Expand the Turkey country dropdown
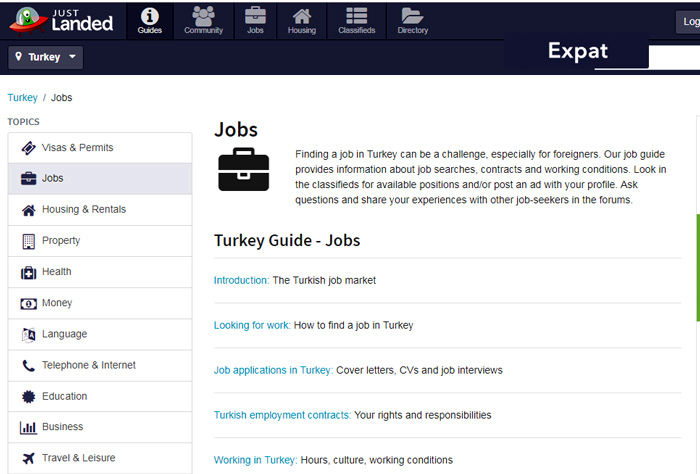Viewport: 700px width, 474px height. [x=46, y=57]
